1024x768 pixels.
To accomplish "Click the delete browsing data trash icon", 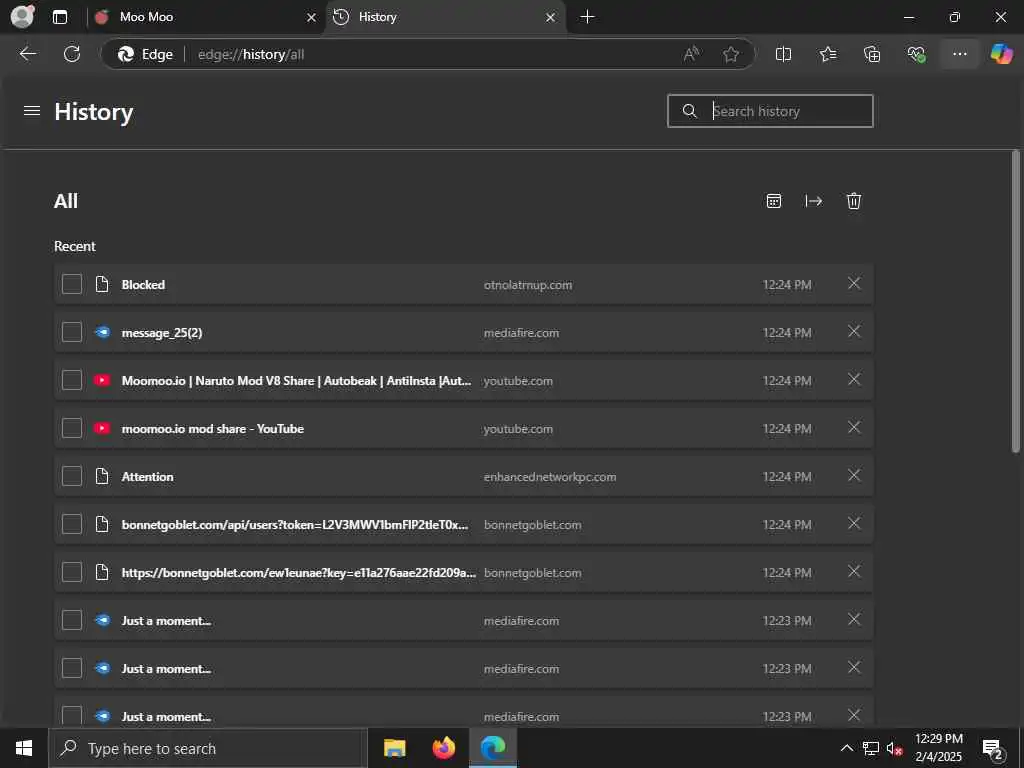I will tap(854, 201).
